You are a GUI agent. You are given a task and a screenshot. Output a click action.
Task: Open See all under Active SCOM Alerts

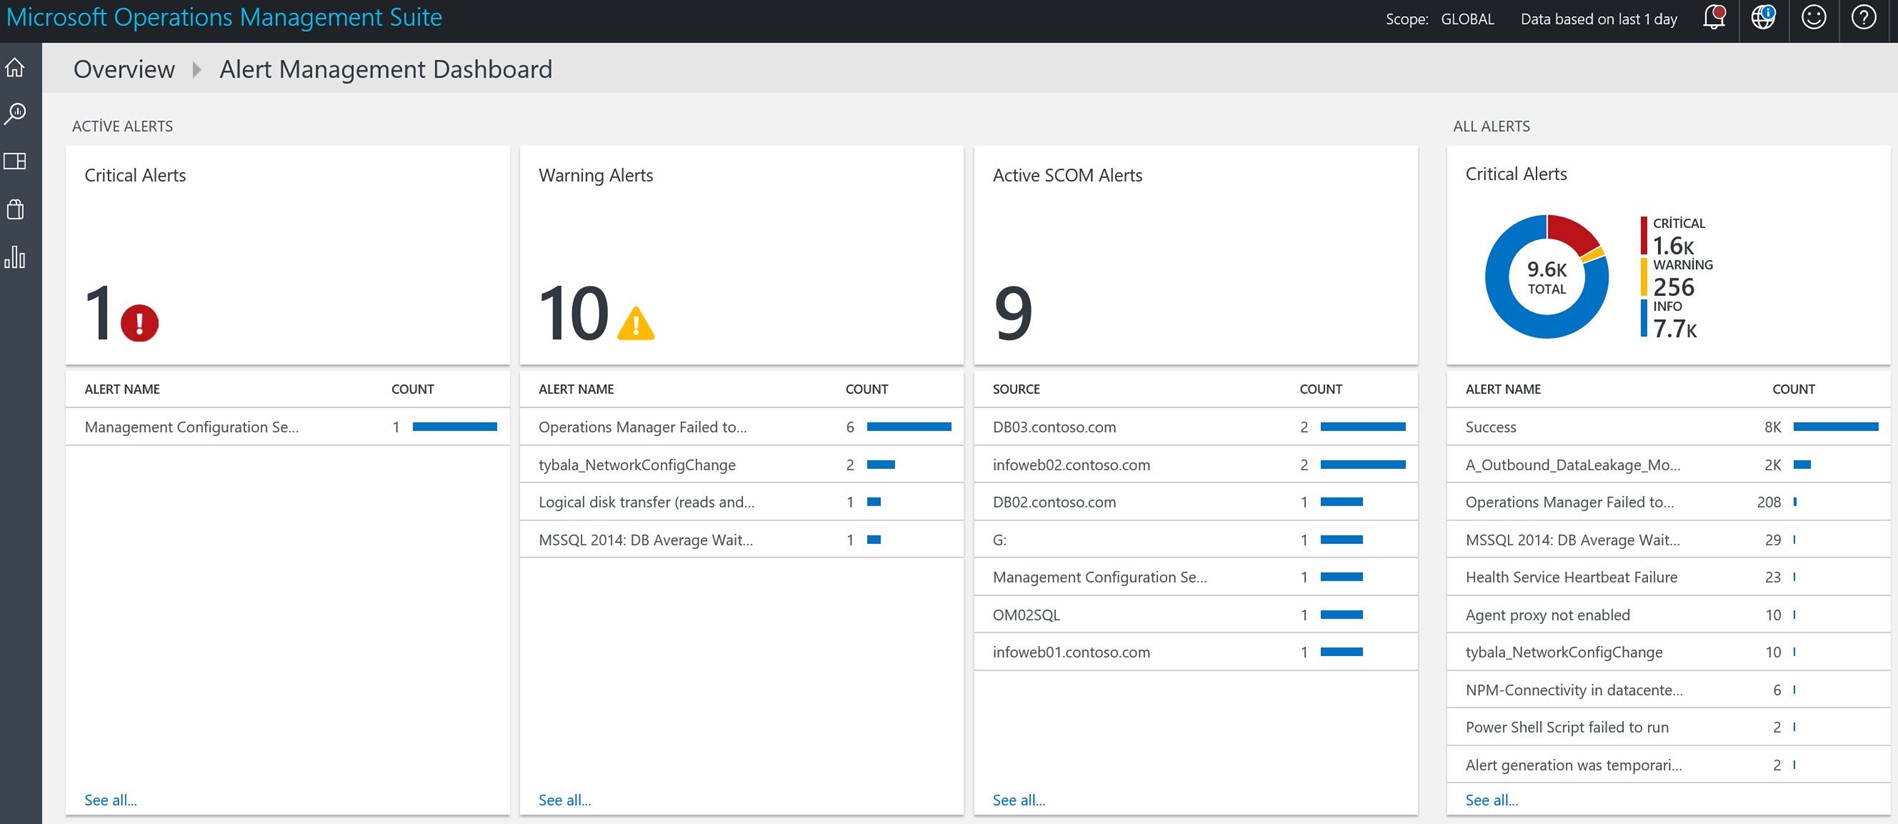pos(1019,800)
